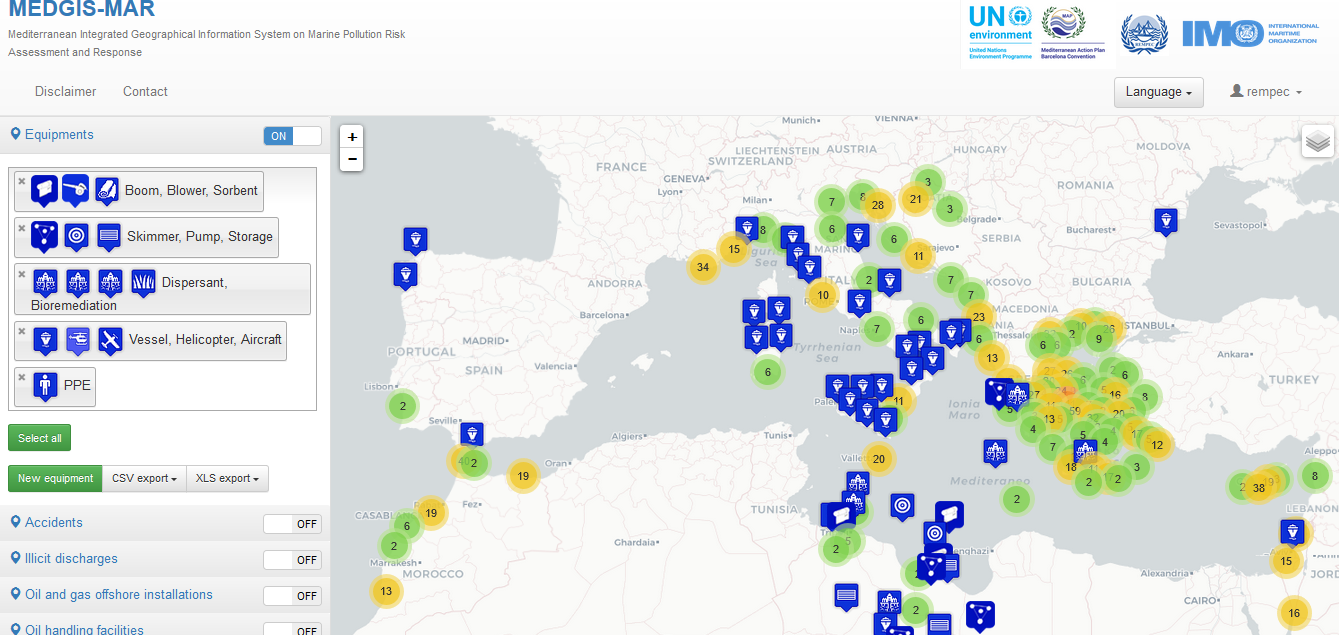This screenshot has height=635, width=1339.
Task: Expand the Language dropdown
Action: 1158,92
